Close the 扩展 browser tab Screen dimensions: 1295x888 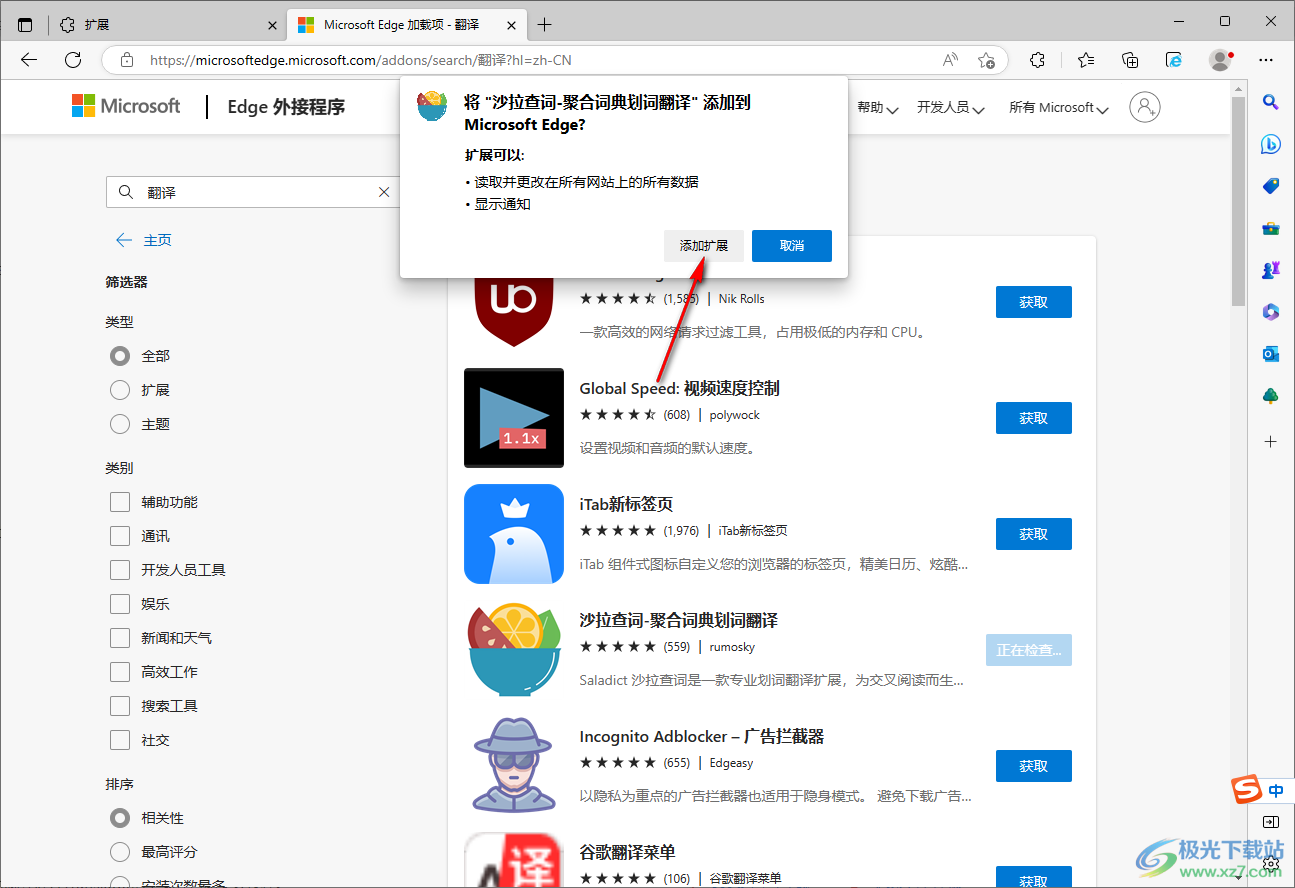point(273,25)
